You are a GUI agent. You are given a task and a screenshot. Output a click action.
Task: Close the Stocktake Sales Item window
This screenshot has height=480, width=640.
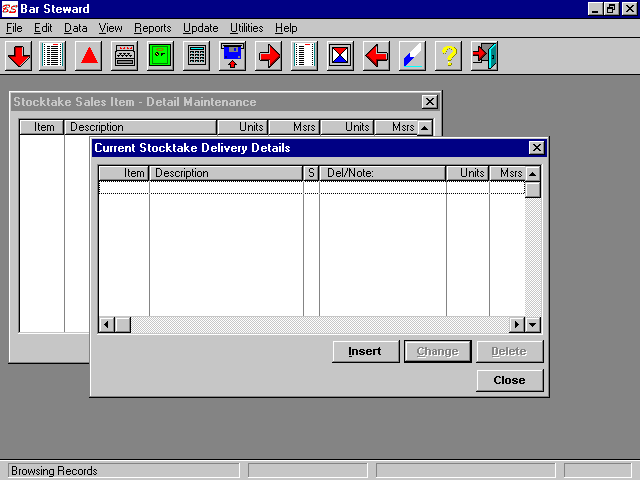[429, 102]
